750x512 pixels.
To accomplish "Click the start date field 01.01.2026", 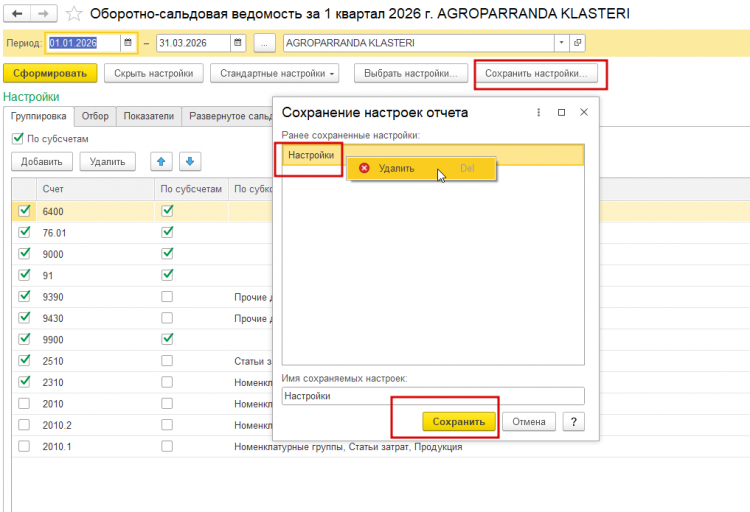I will click(x=83, y=43).
